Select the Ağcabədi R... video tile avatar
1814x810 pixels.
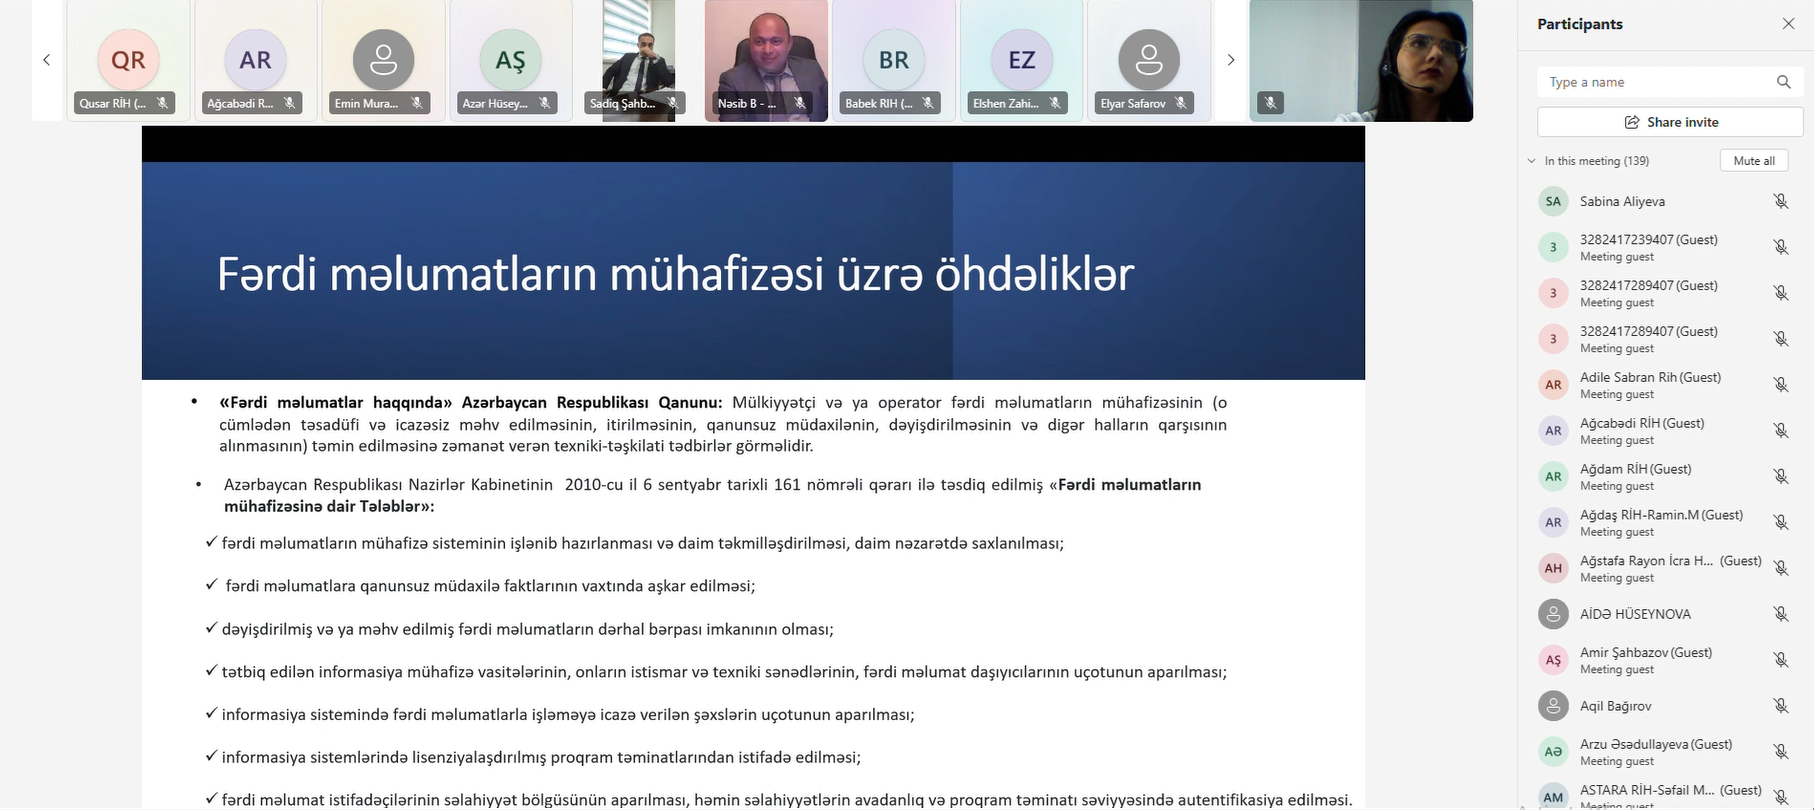[255, 60]
